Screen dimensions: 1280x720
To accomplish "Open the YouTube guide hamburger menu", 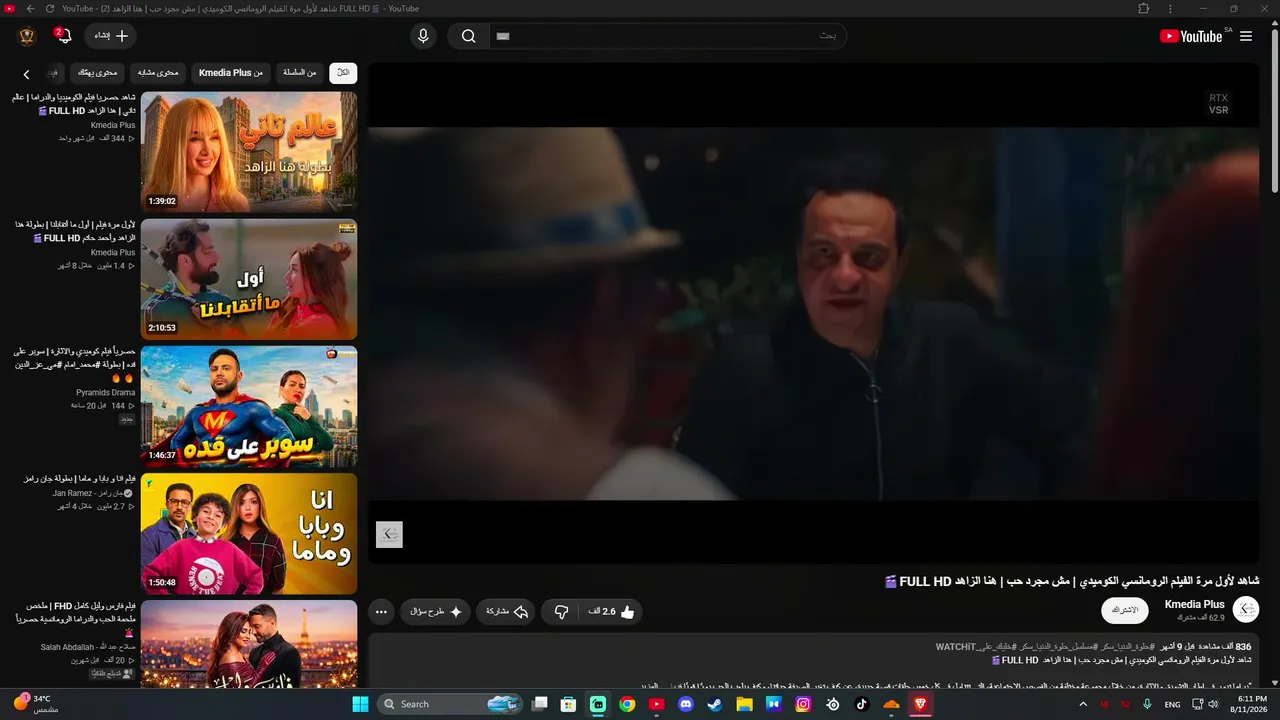I will click(1246, 36).
